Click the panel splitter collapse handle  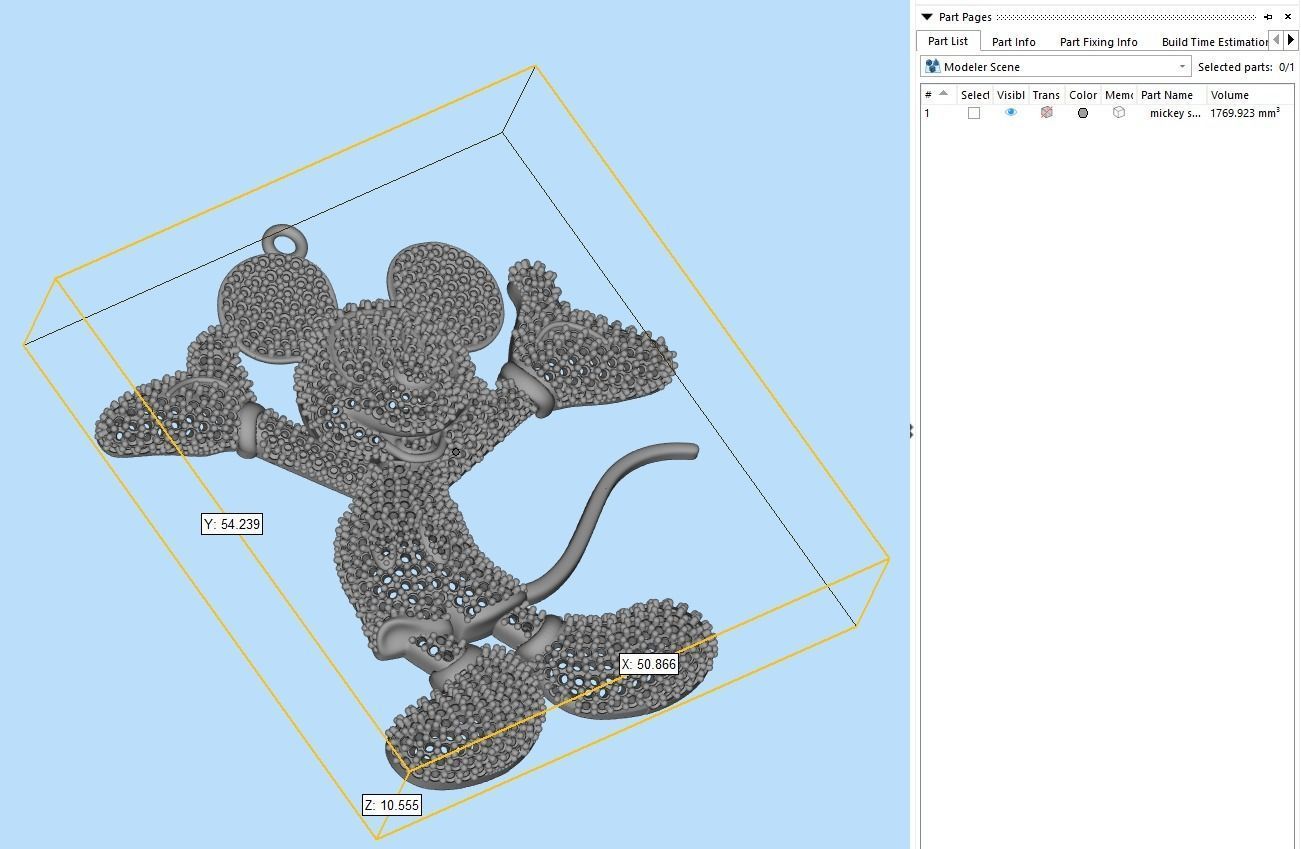click(x=911, y=431)
